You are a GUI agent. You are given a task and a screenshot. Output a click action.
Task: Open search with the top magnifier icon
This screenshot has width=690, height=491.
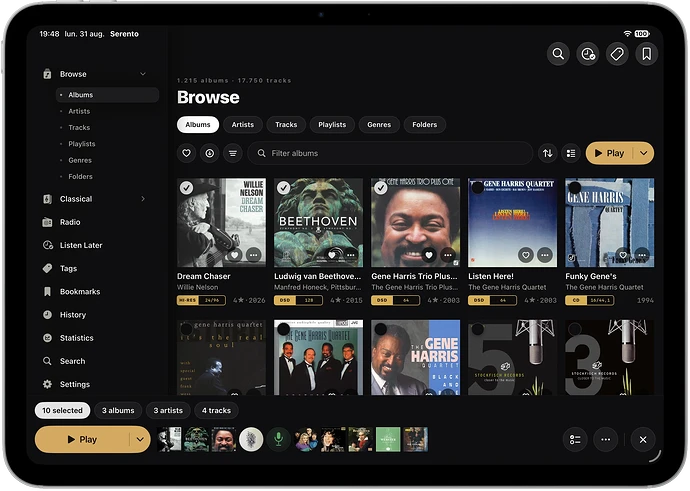pos(558,54)
